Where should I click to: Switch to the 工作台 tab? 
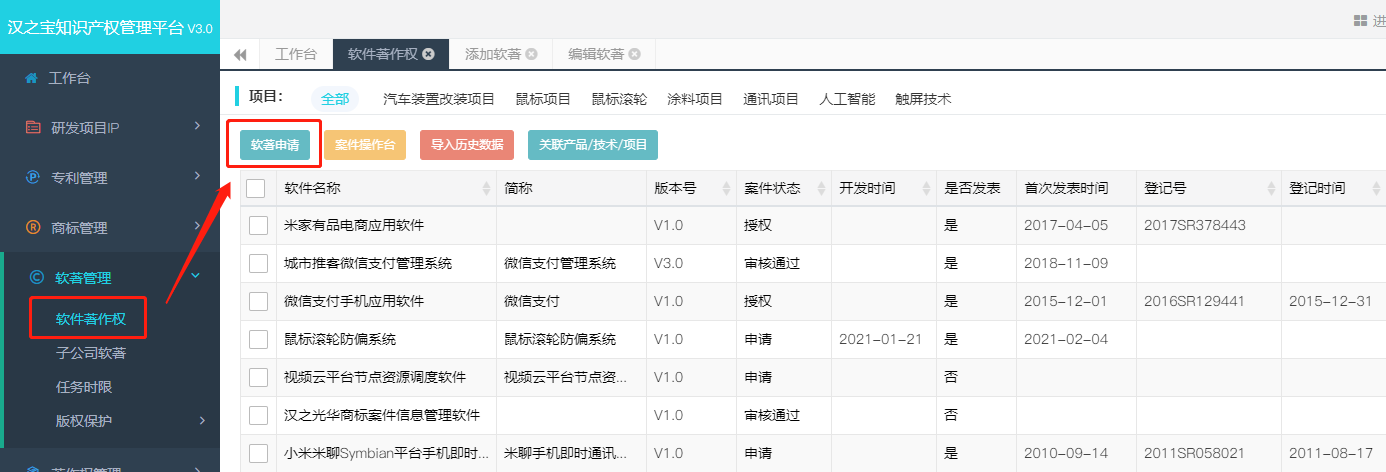pos(296,54)
